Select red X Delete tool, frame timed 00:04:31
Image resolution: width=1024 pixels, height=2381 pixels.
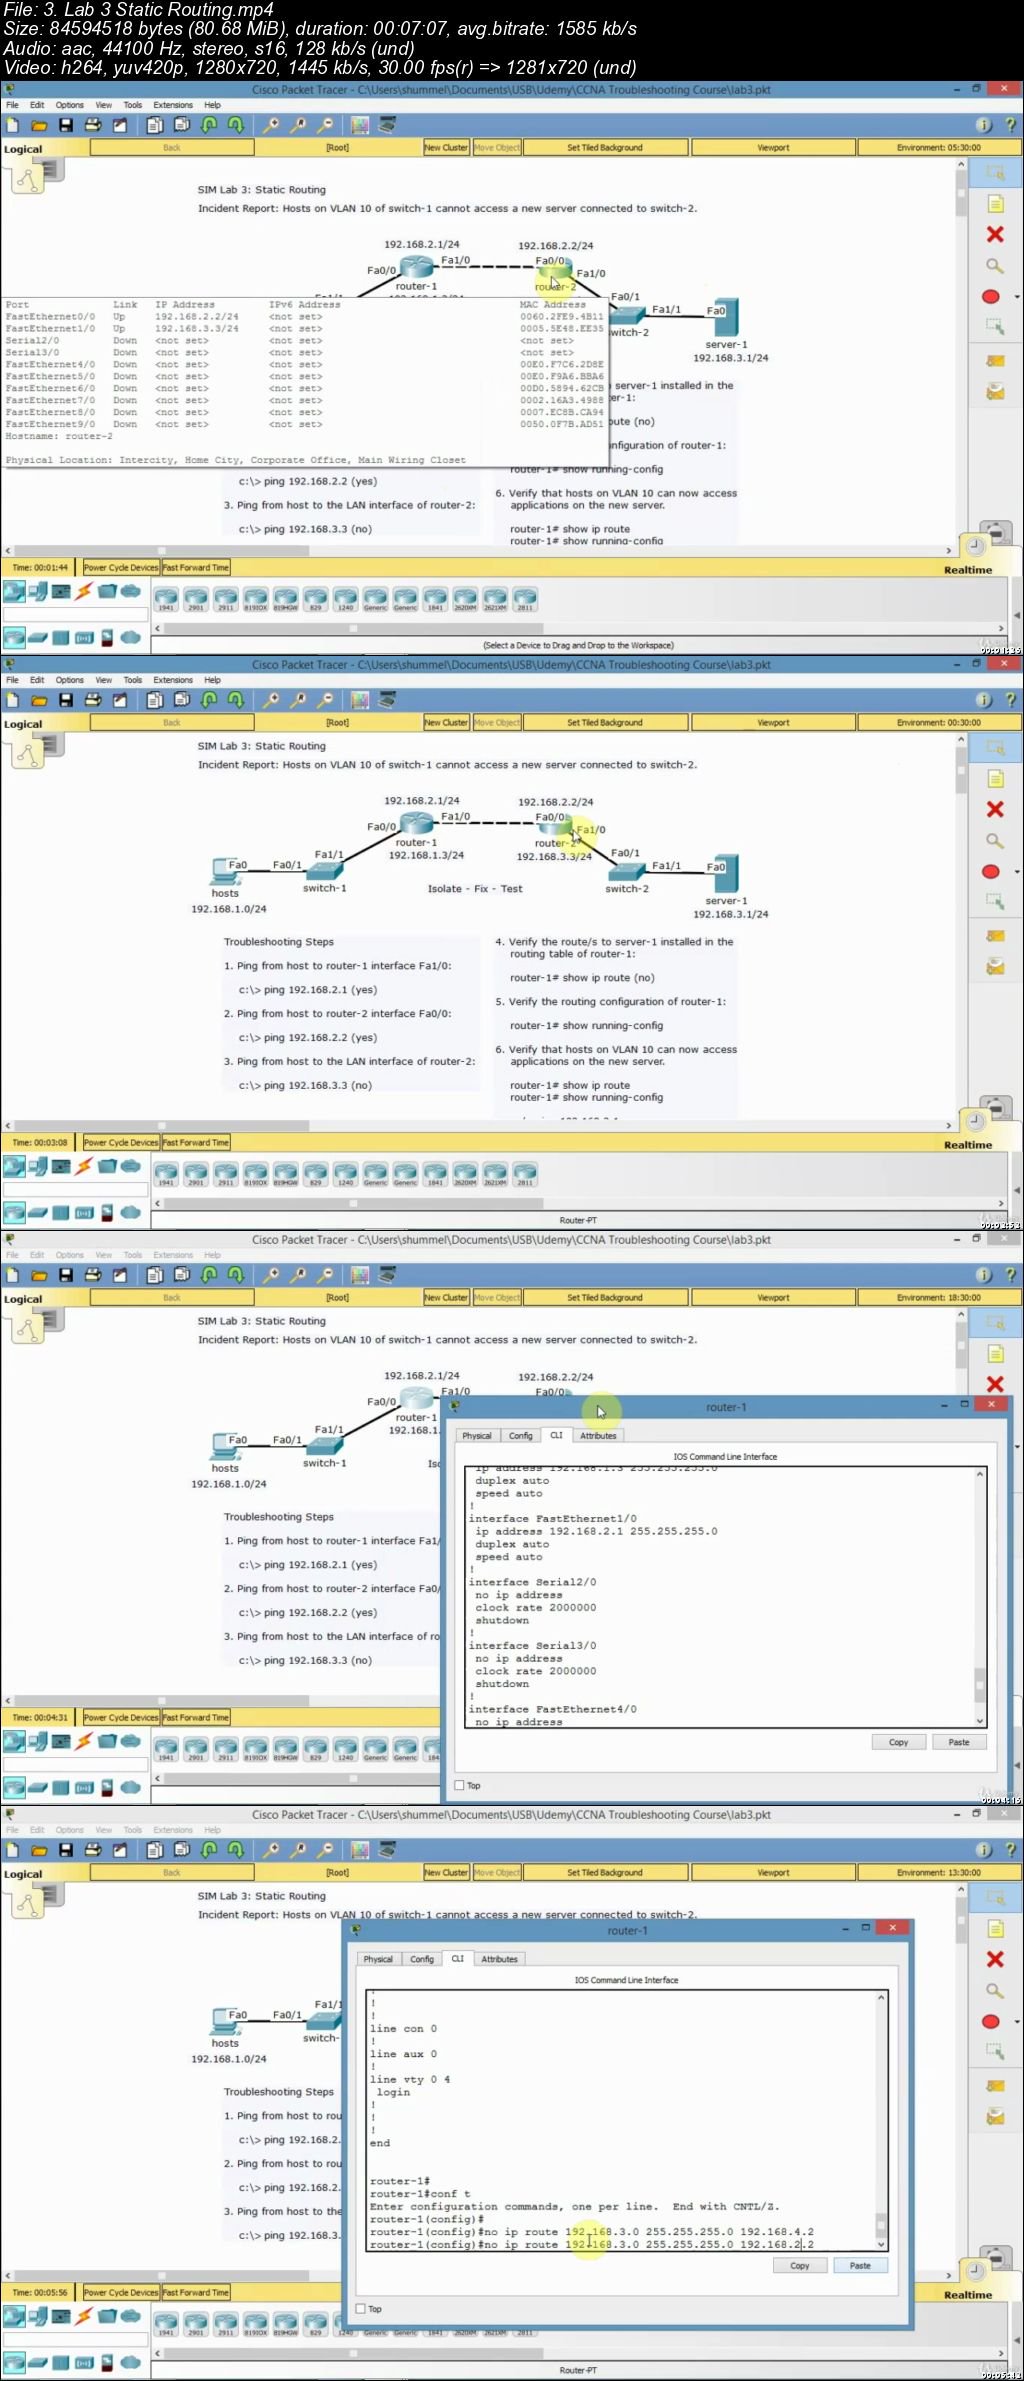tap(995, 1384)
